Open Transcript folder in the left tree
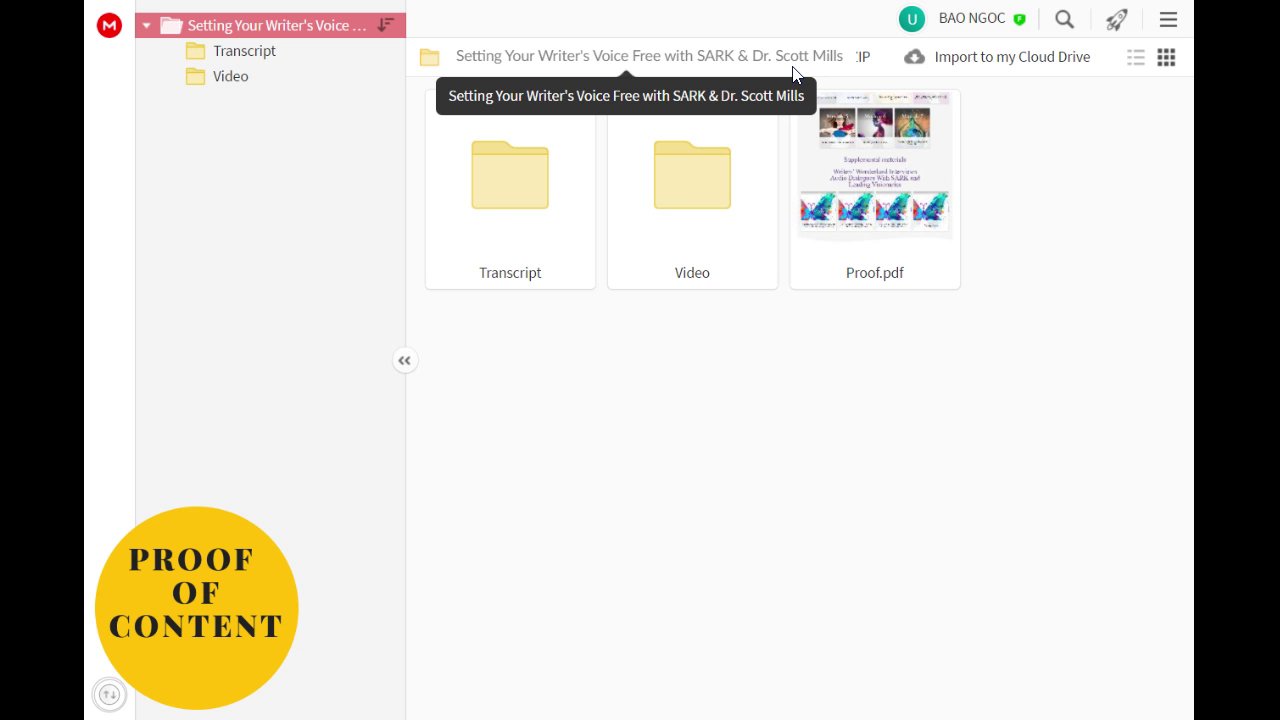This screenshot has width=1280, height=720. (x=244, y=51)
